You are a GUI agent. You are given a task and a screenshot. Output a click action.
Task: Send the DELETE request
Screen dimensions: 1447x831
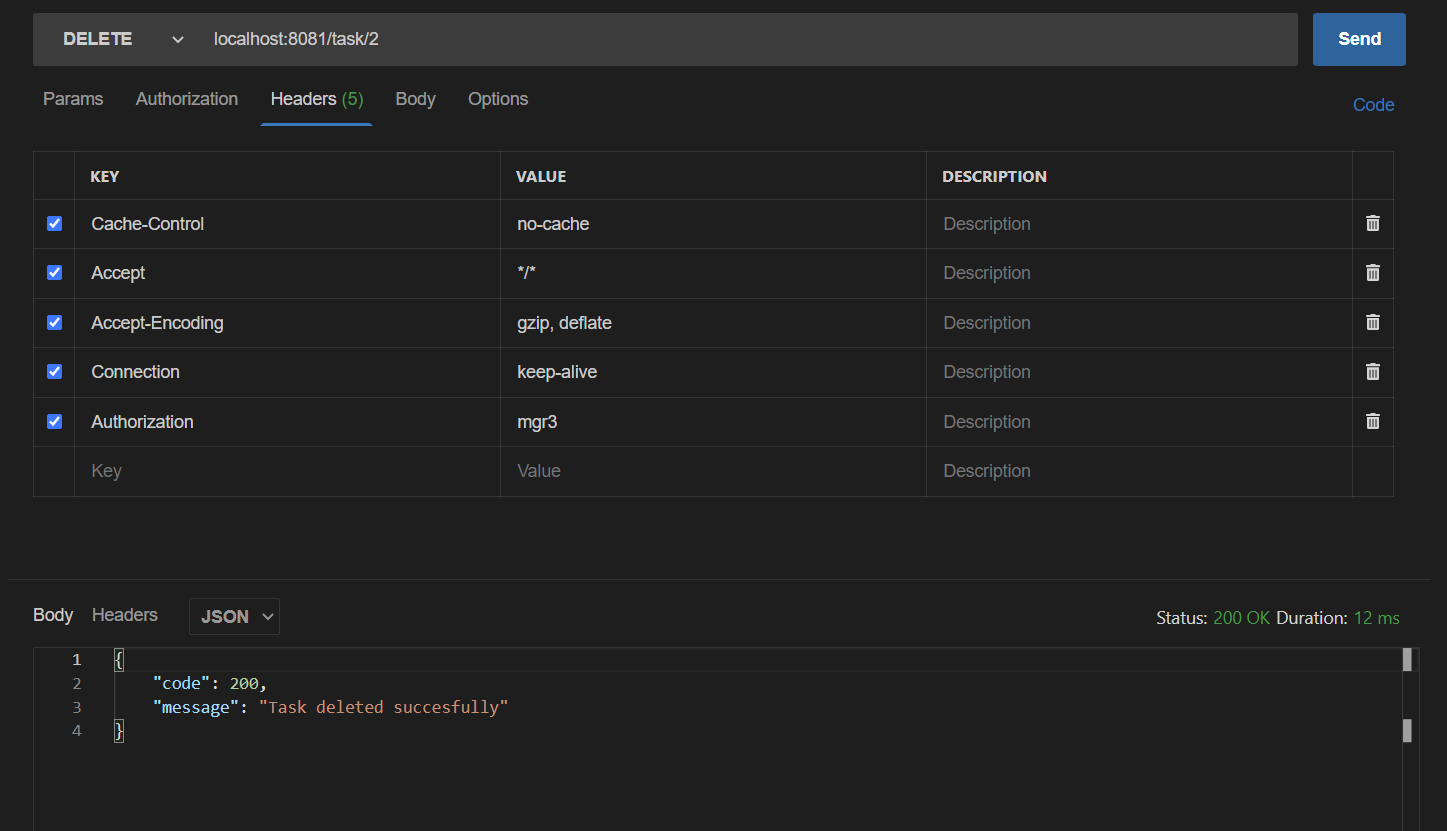1359,39
